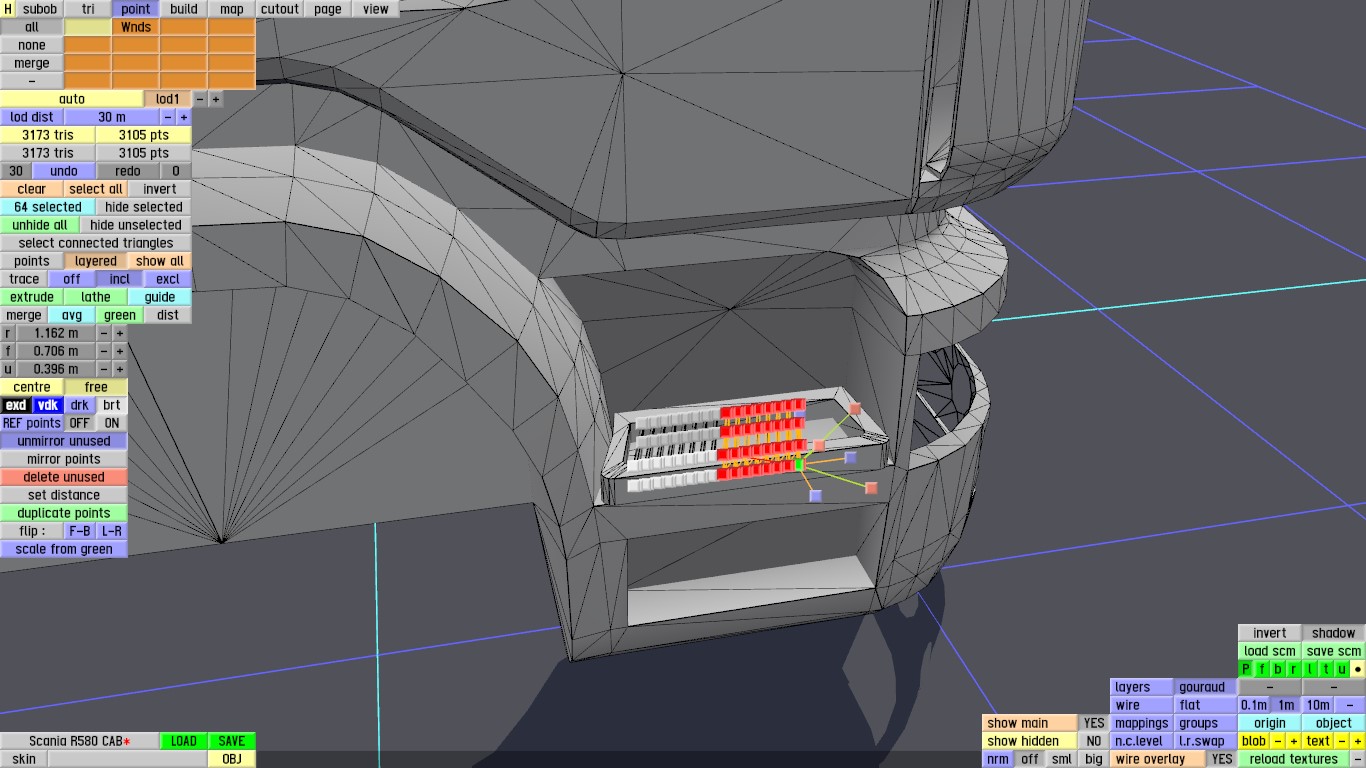Select free pivot mode

coord(96,387)
